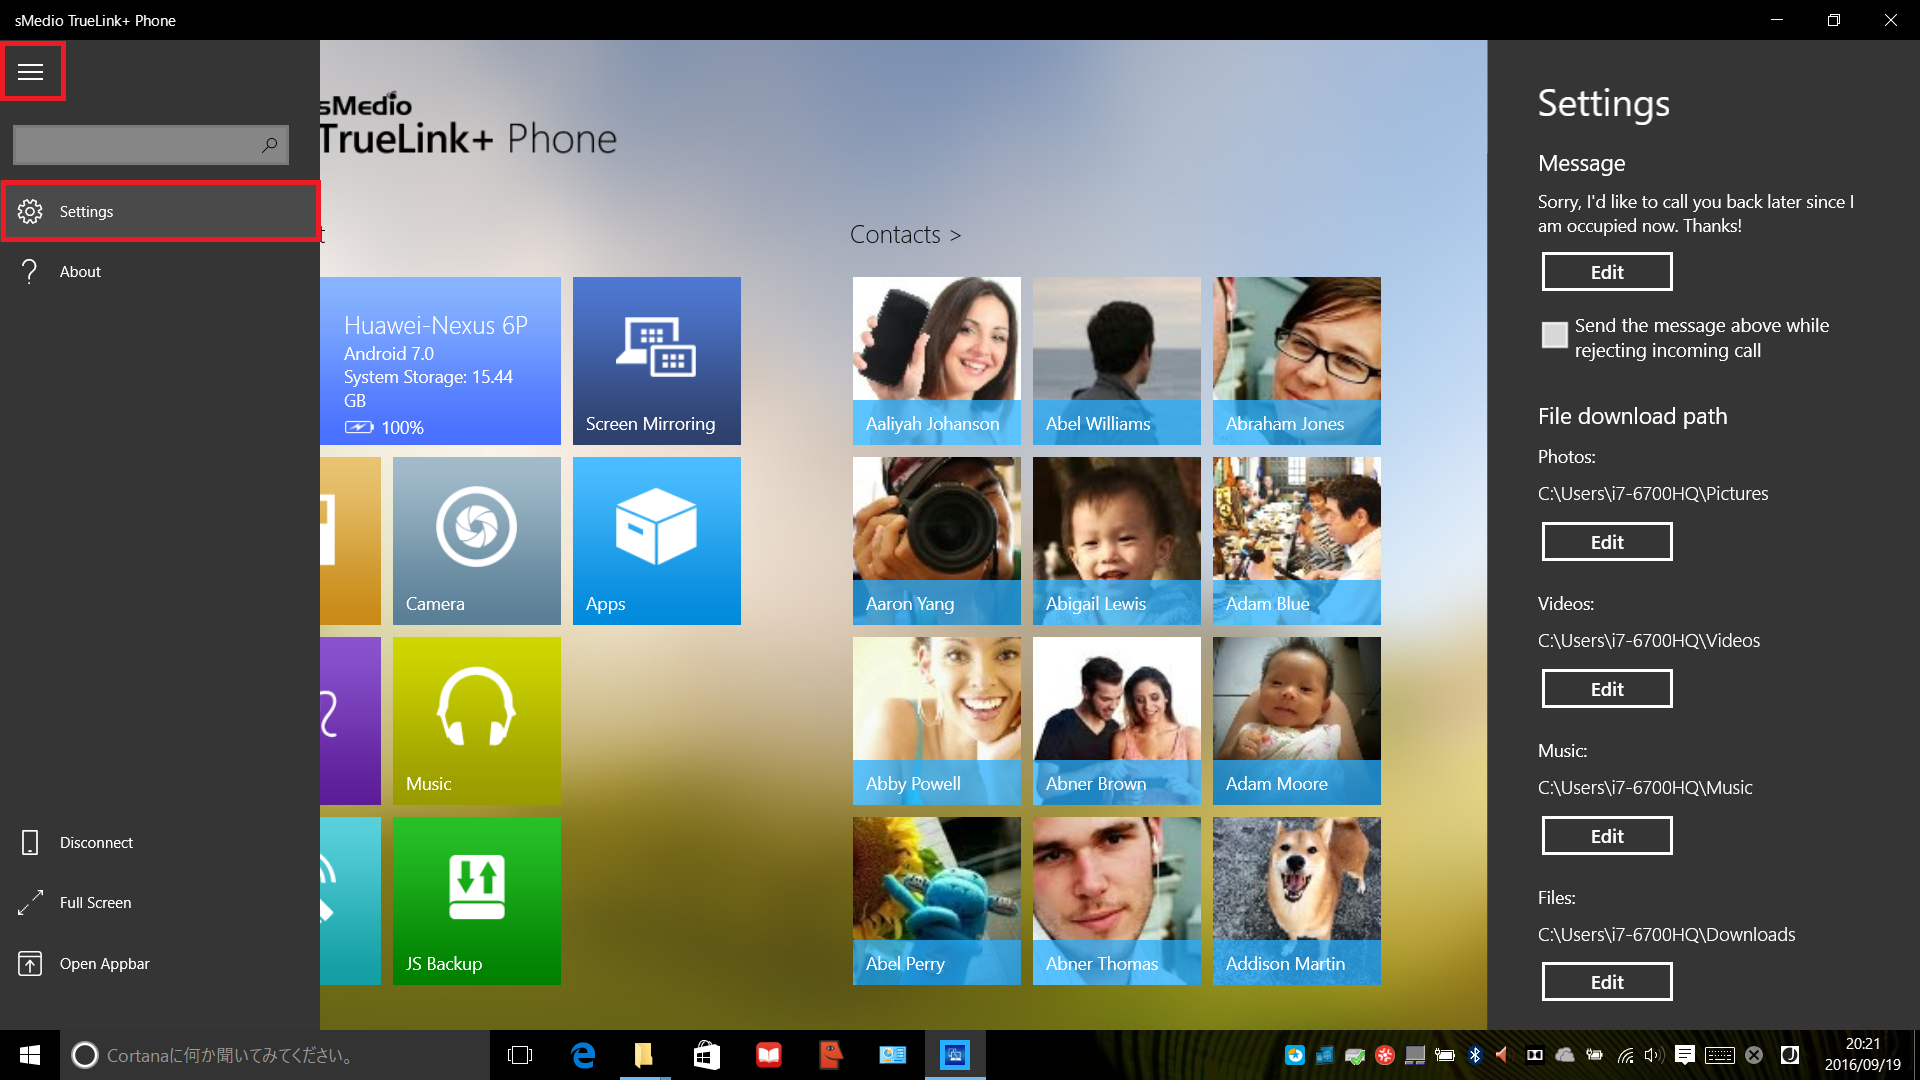Image resolution: width=1920 pixels, height=1080 pixels.
Task: Open the Huawei-Nexus 6P device tile
Action: (440, 361)
